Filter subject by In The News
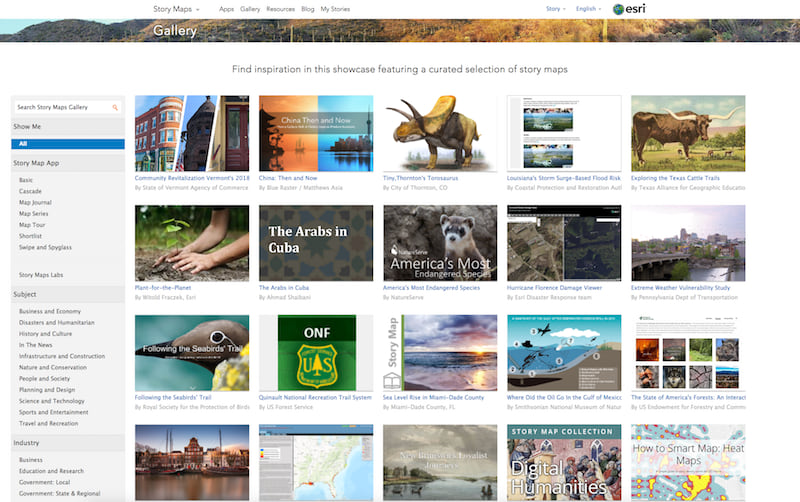This screenshot has height=502, width=800. click(x=36, y=345)
